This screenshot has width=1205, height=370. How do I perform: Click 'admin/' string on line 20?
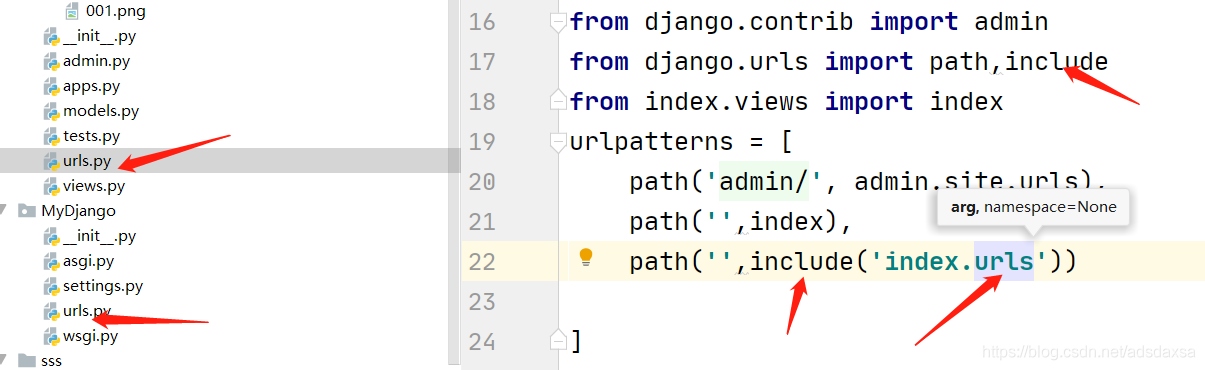point(764,182)
